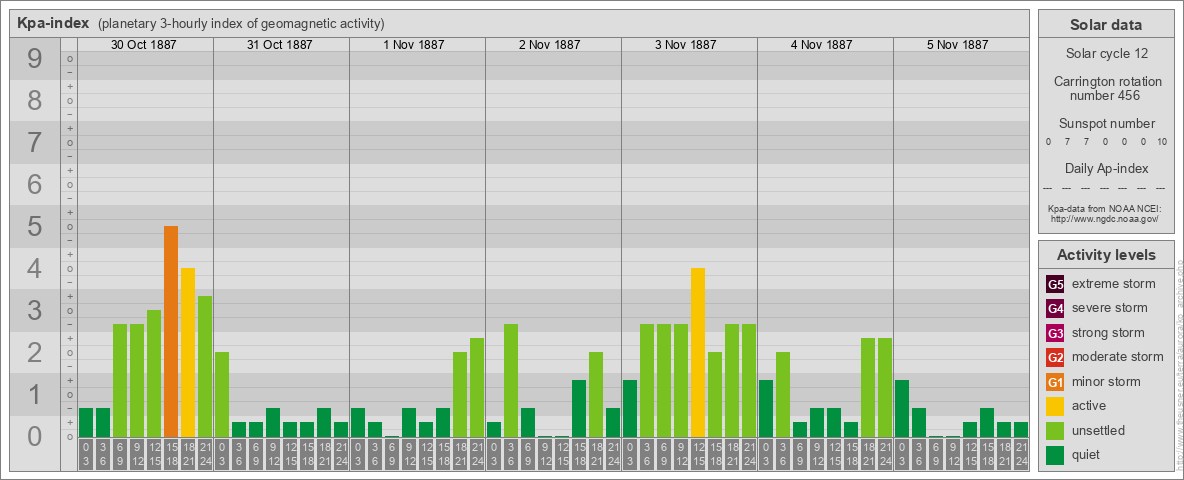Select the 5 Nov 1887 date header
The height and width of the screenshot is (480, 1184).
click(x=957, y=45)
